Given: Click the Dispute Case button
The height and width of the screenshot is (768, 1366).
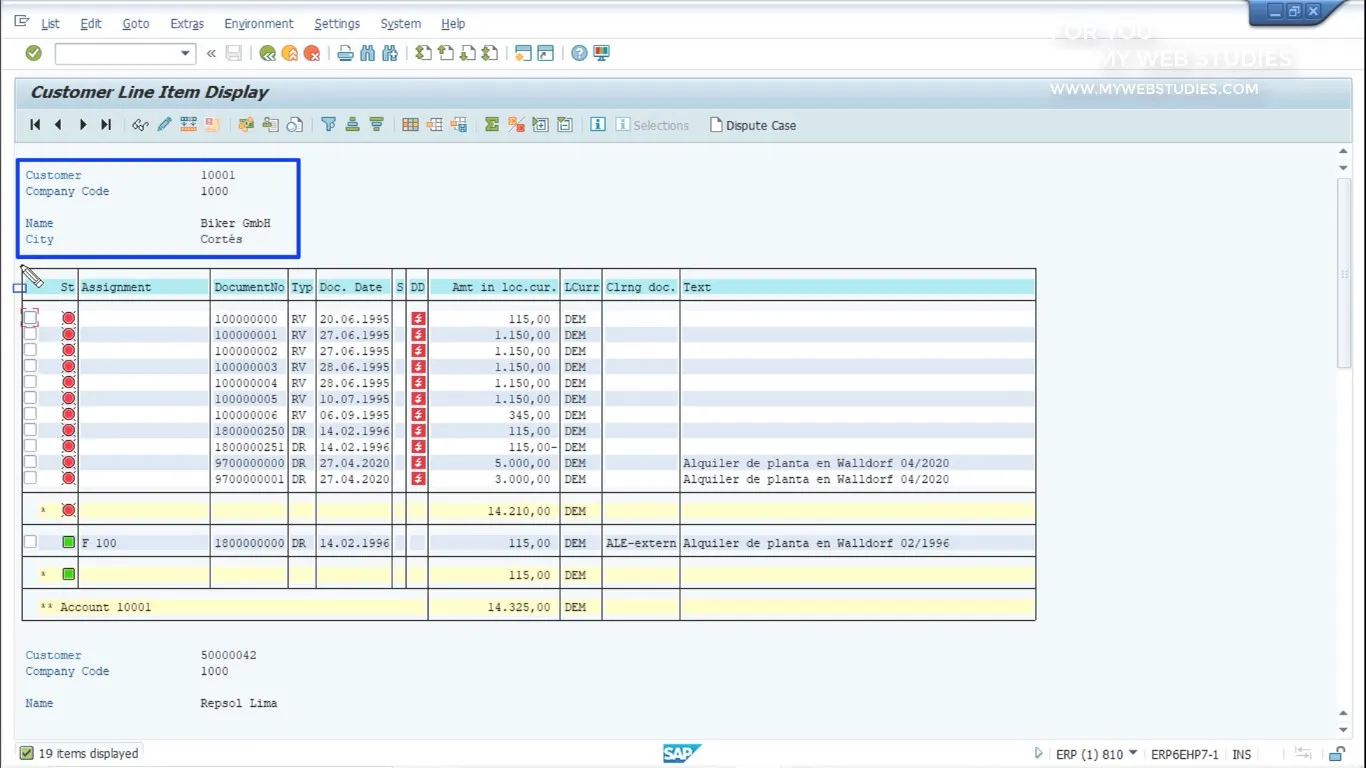Looking at the screenshot, I should [752, 125].
